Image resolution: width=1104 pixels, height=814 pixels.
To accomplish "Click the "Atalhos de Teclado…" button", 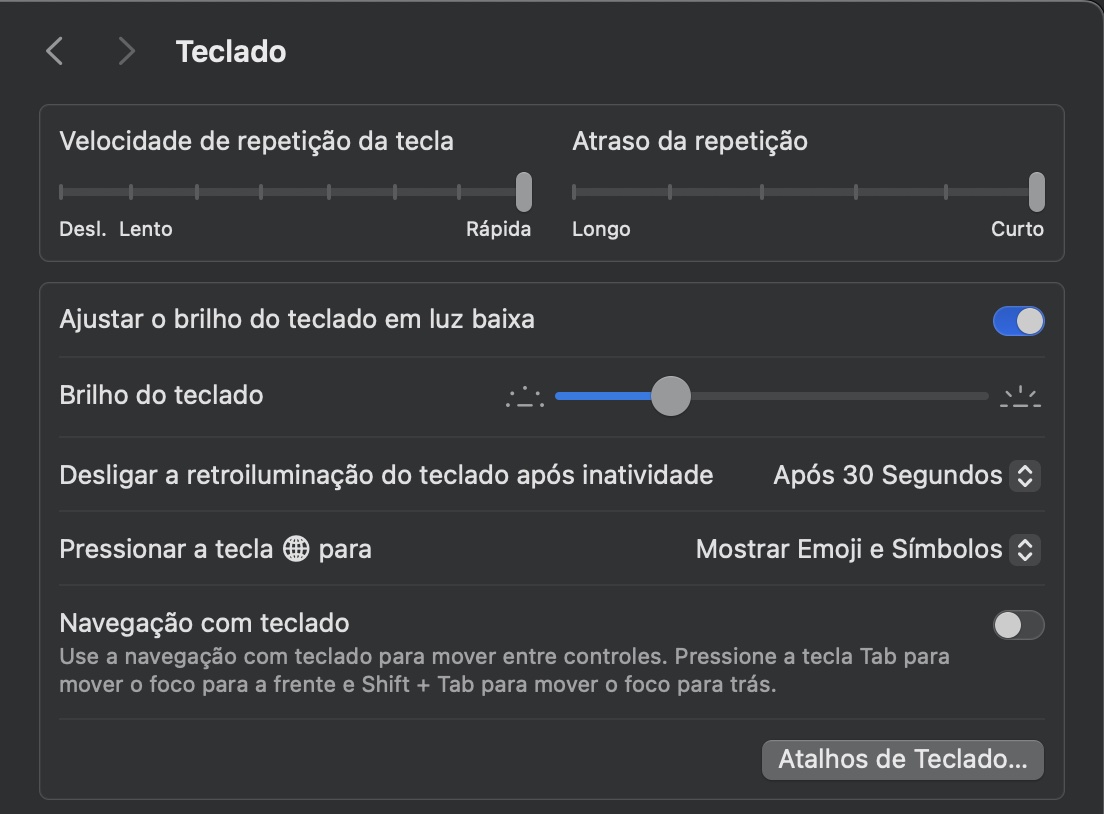I will [901, 760].
